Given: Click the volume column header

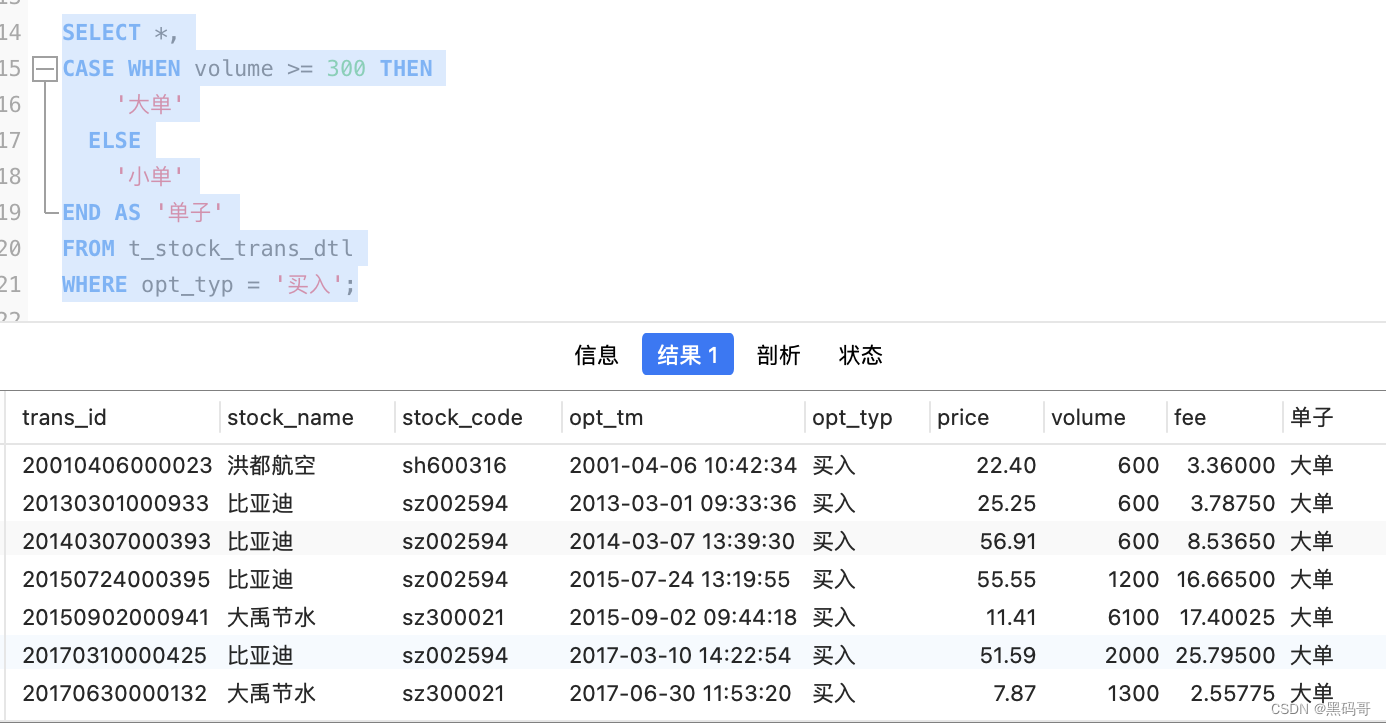Looking at the screenshot, I should coord(1088,418).
